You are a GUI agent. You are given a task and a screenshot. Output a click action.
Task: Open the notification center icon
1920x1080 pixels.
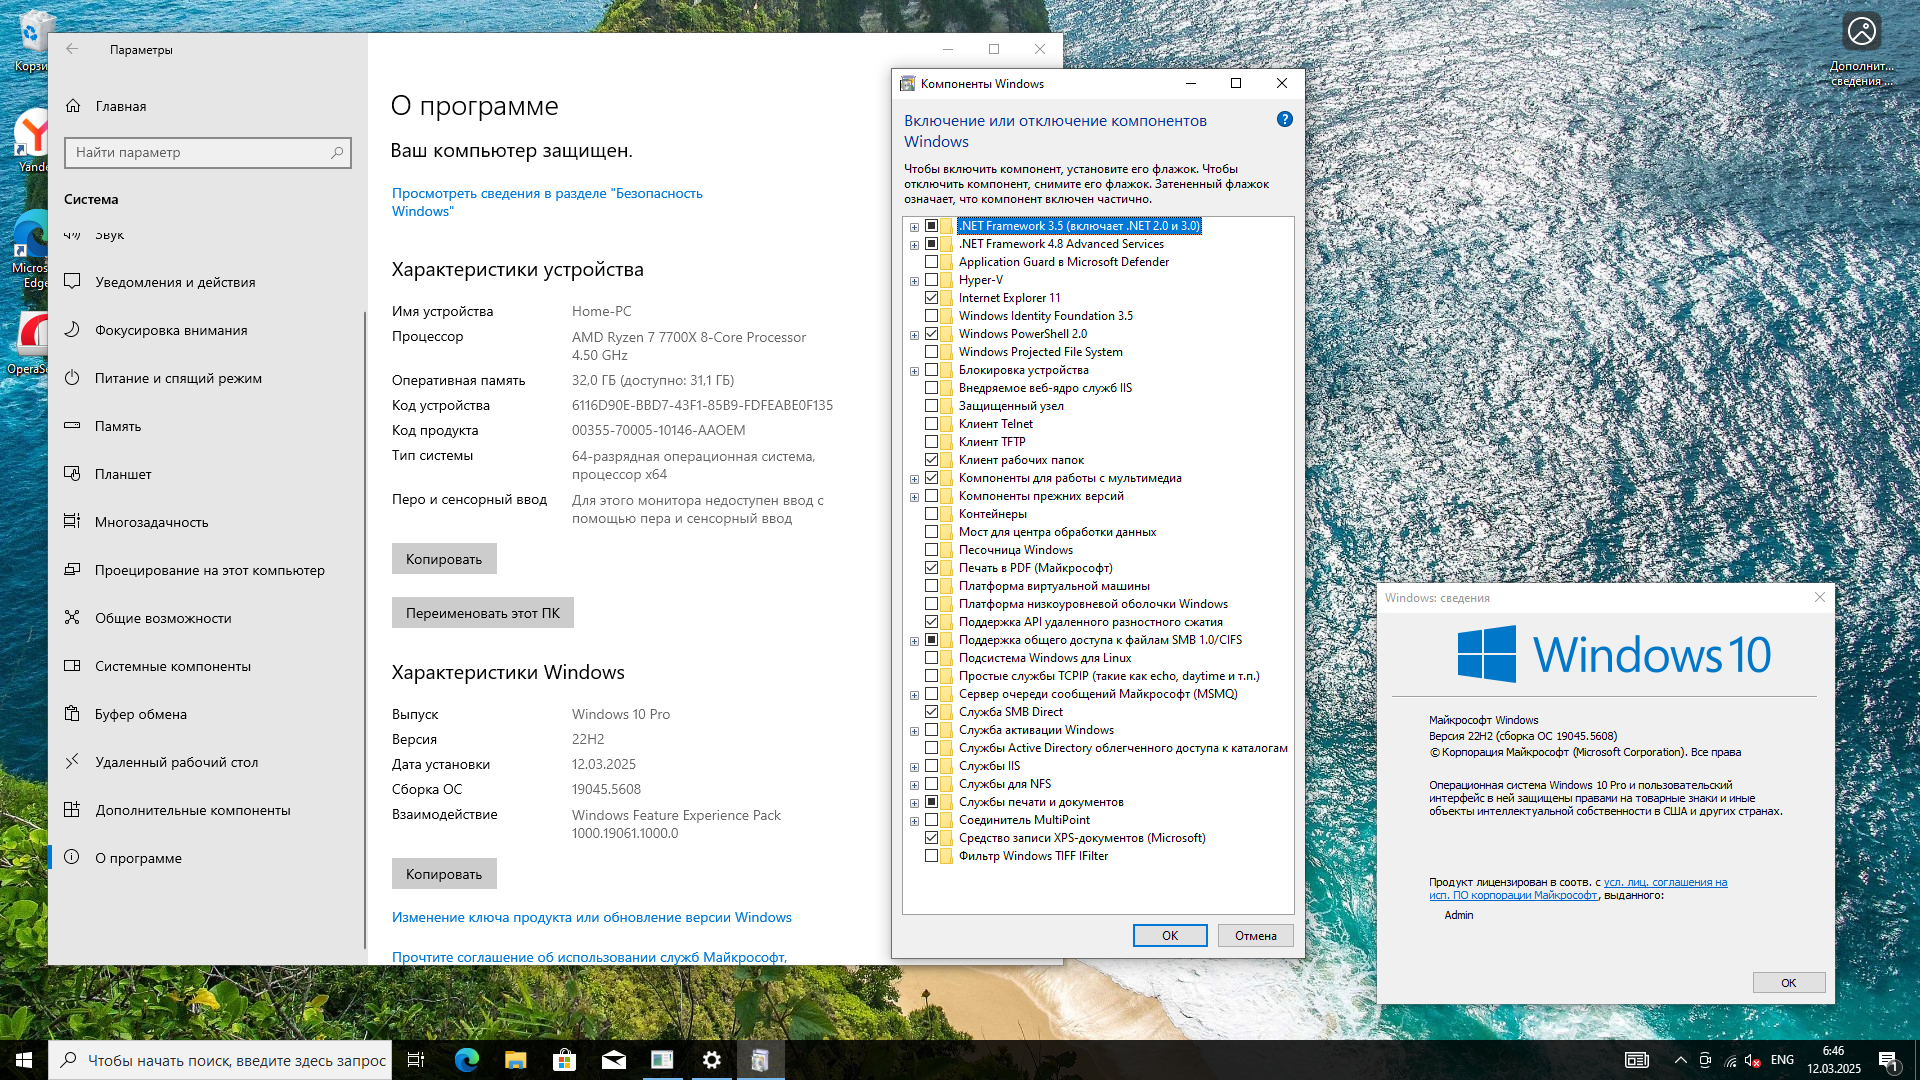click(x=1888, y=1060)
